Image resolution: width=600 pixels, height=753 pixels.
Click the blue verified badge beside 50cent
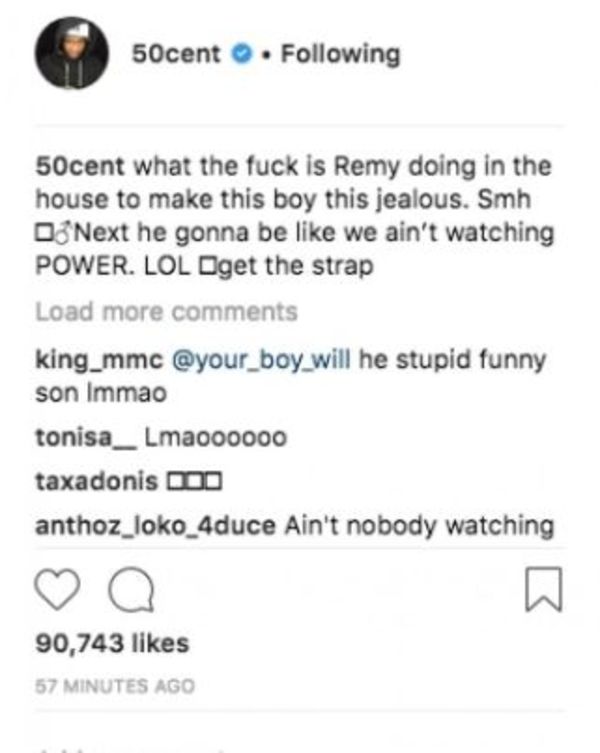click(x=242, y=53)
